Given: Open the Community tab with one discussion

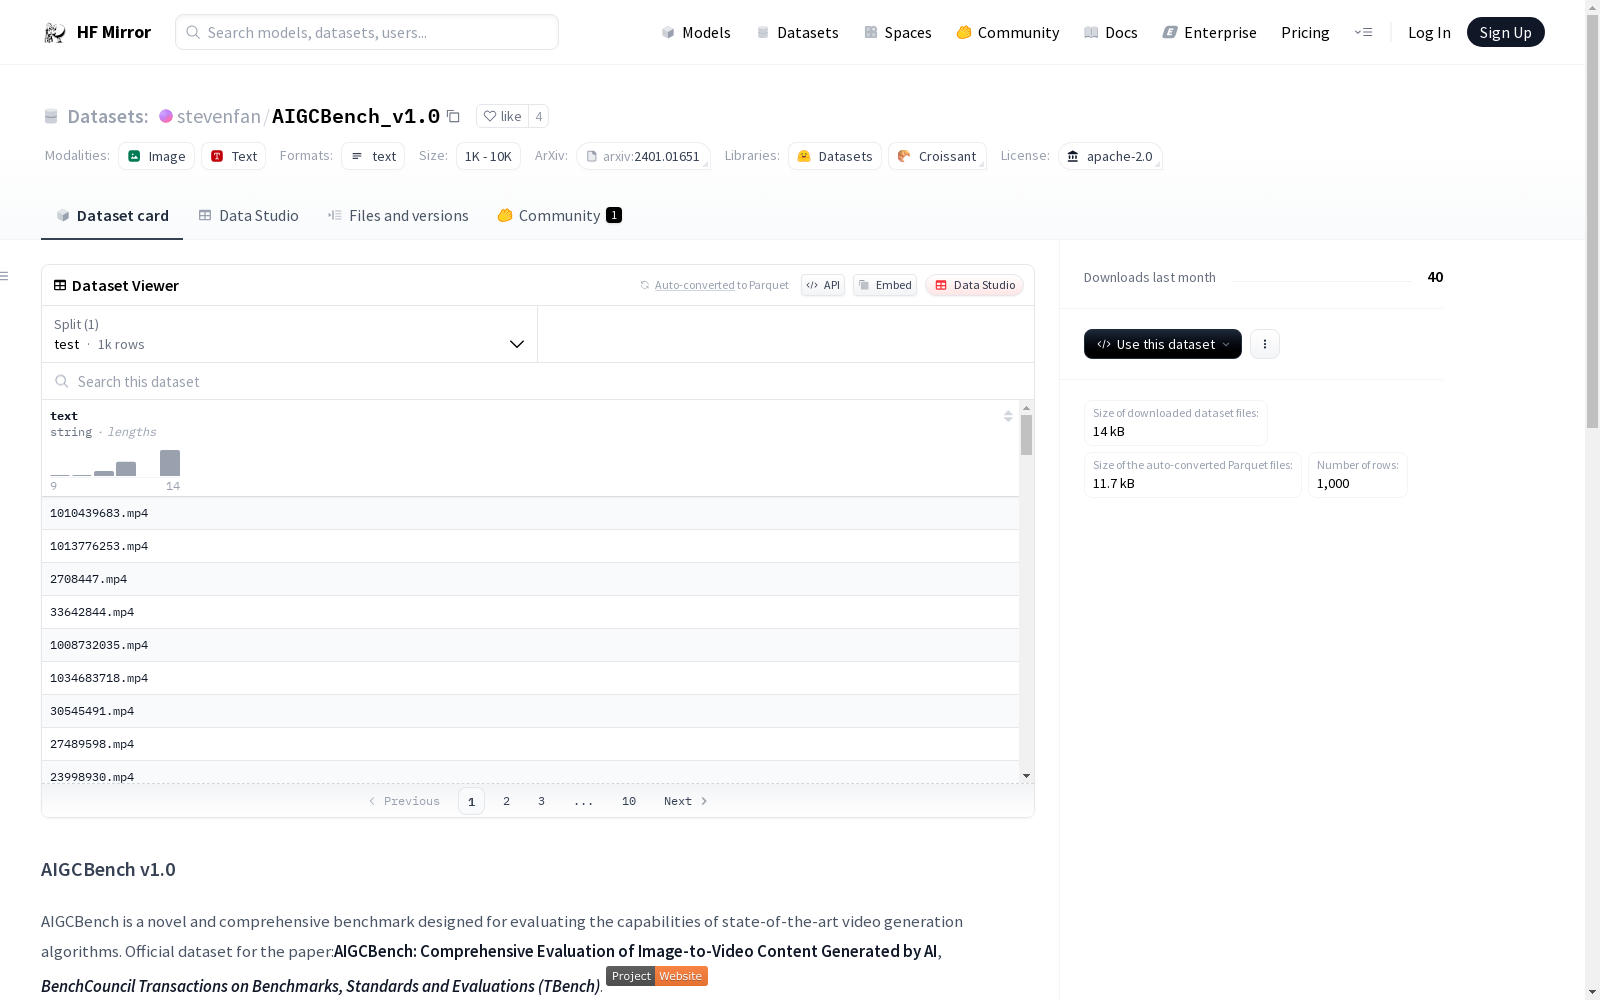Looking at the screenshot, I should click(x=560, y=215).
